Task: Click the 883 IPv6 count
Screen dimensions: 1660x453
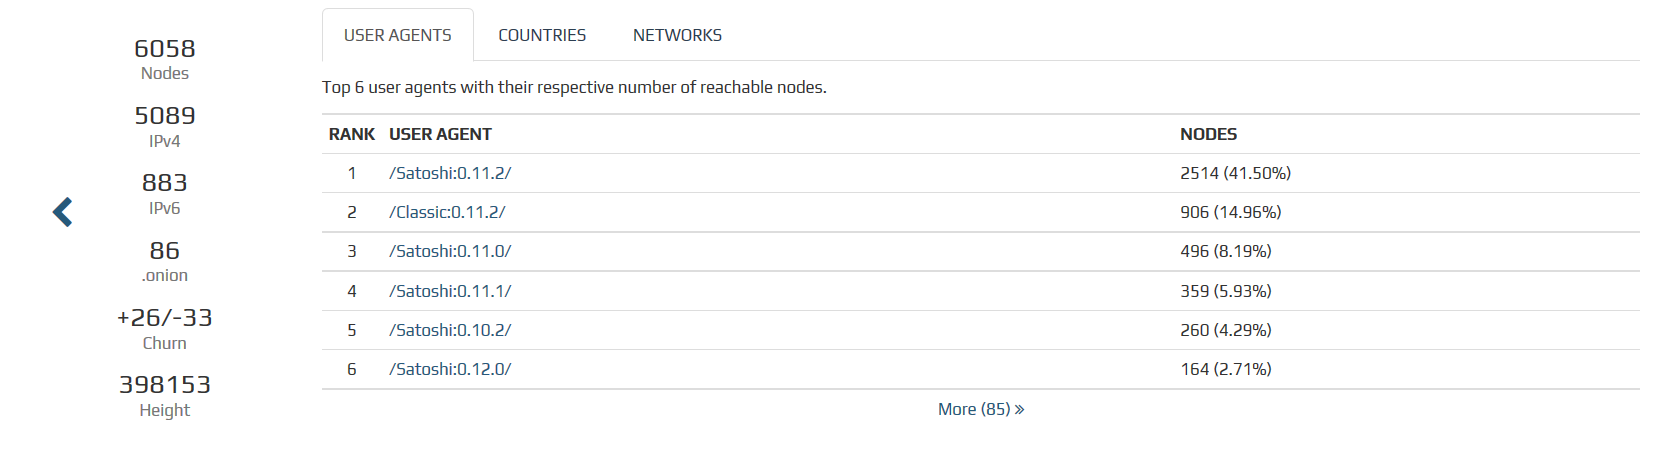Action: tap(165, 194)
